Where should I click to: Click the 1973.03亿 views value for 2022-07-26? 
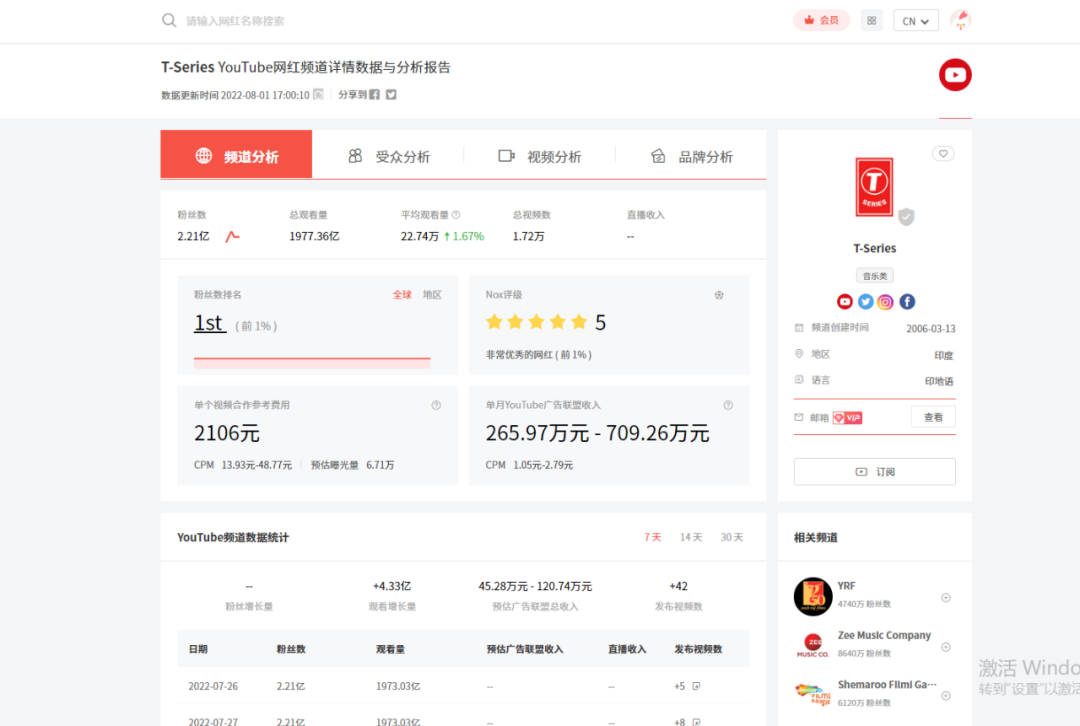tap(397, 687)
